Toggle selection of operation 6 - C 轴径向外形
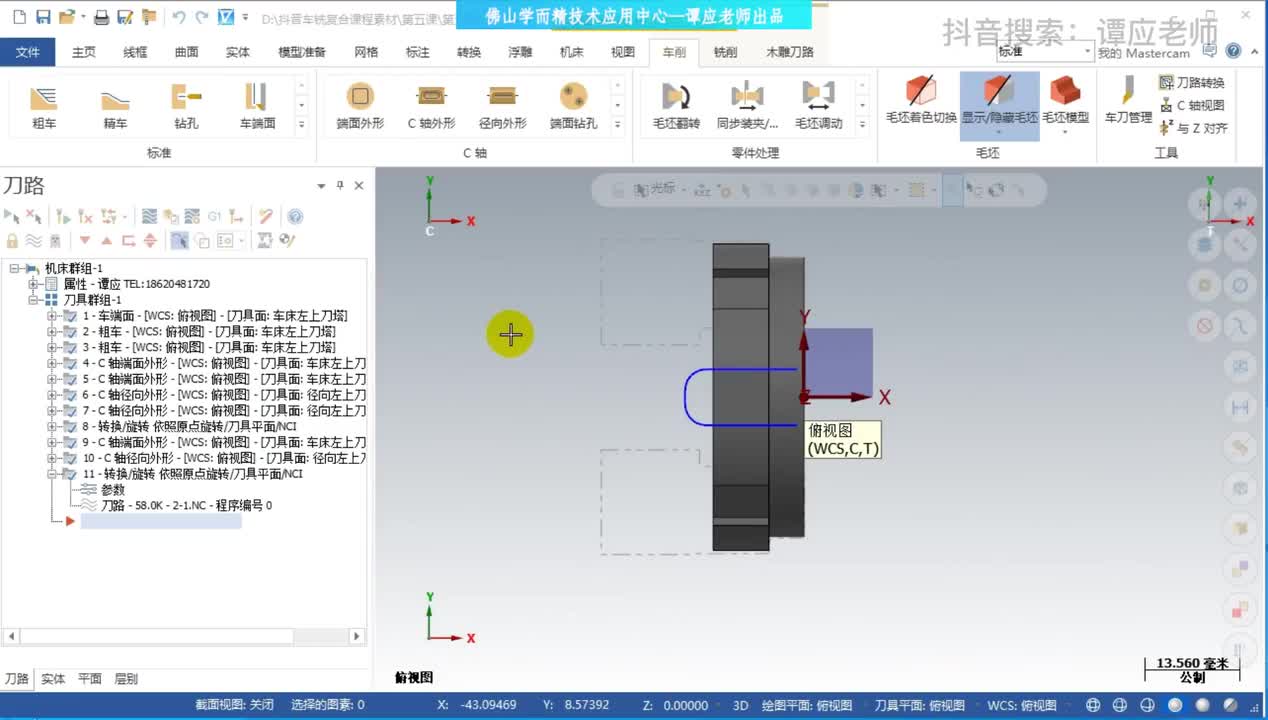 [x=70, y=394]
